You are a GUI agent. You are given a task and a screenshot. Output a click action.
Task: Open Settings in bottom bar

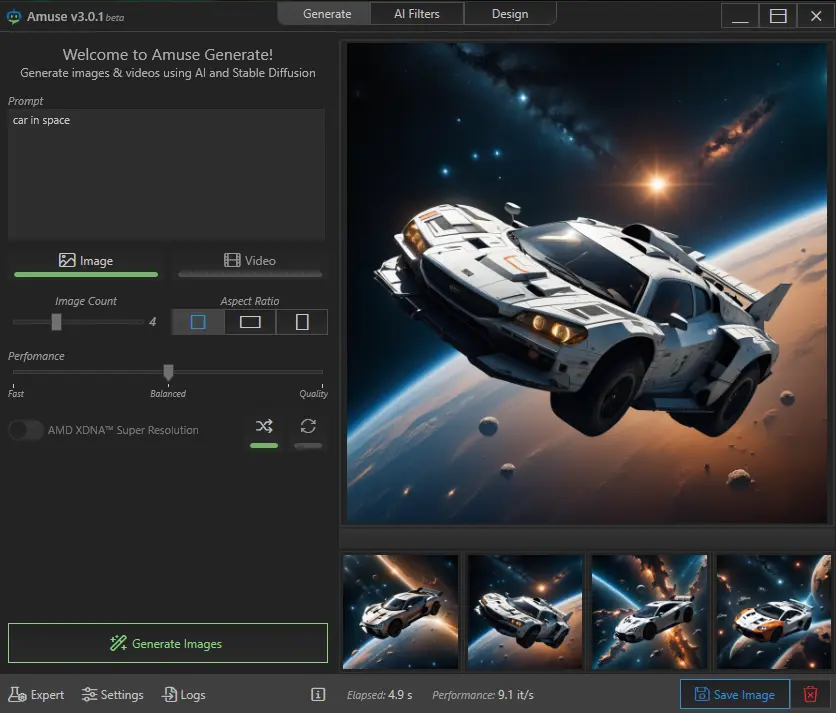[x=113, y=695]
